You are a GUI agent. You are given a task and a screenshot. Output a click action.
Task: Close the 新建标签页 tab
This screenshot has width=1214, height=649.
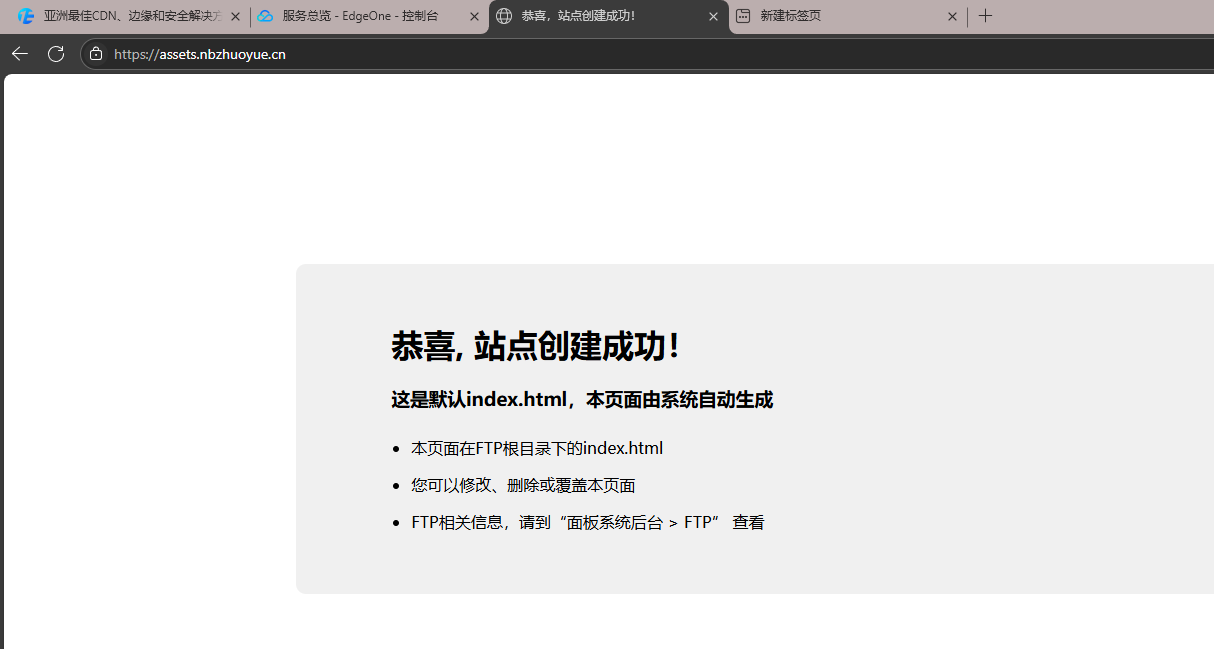click(952, 16)
